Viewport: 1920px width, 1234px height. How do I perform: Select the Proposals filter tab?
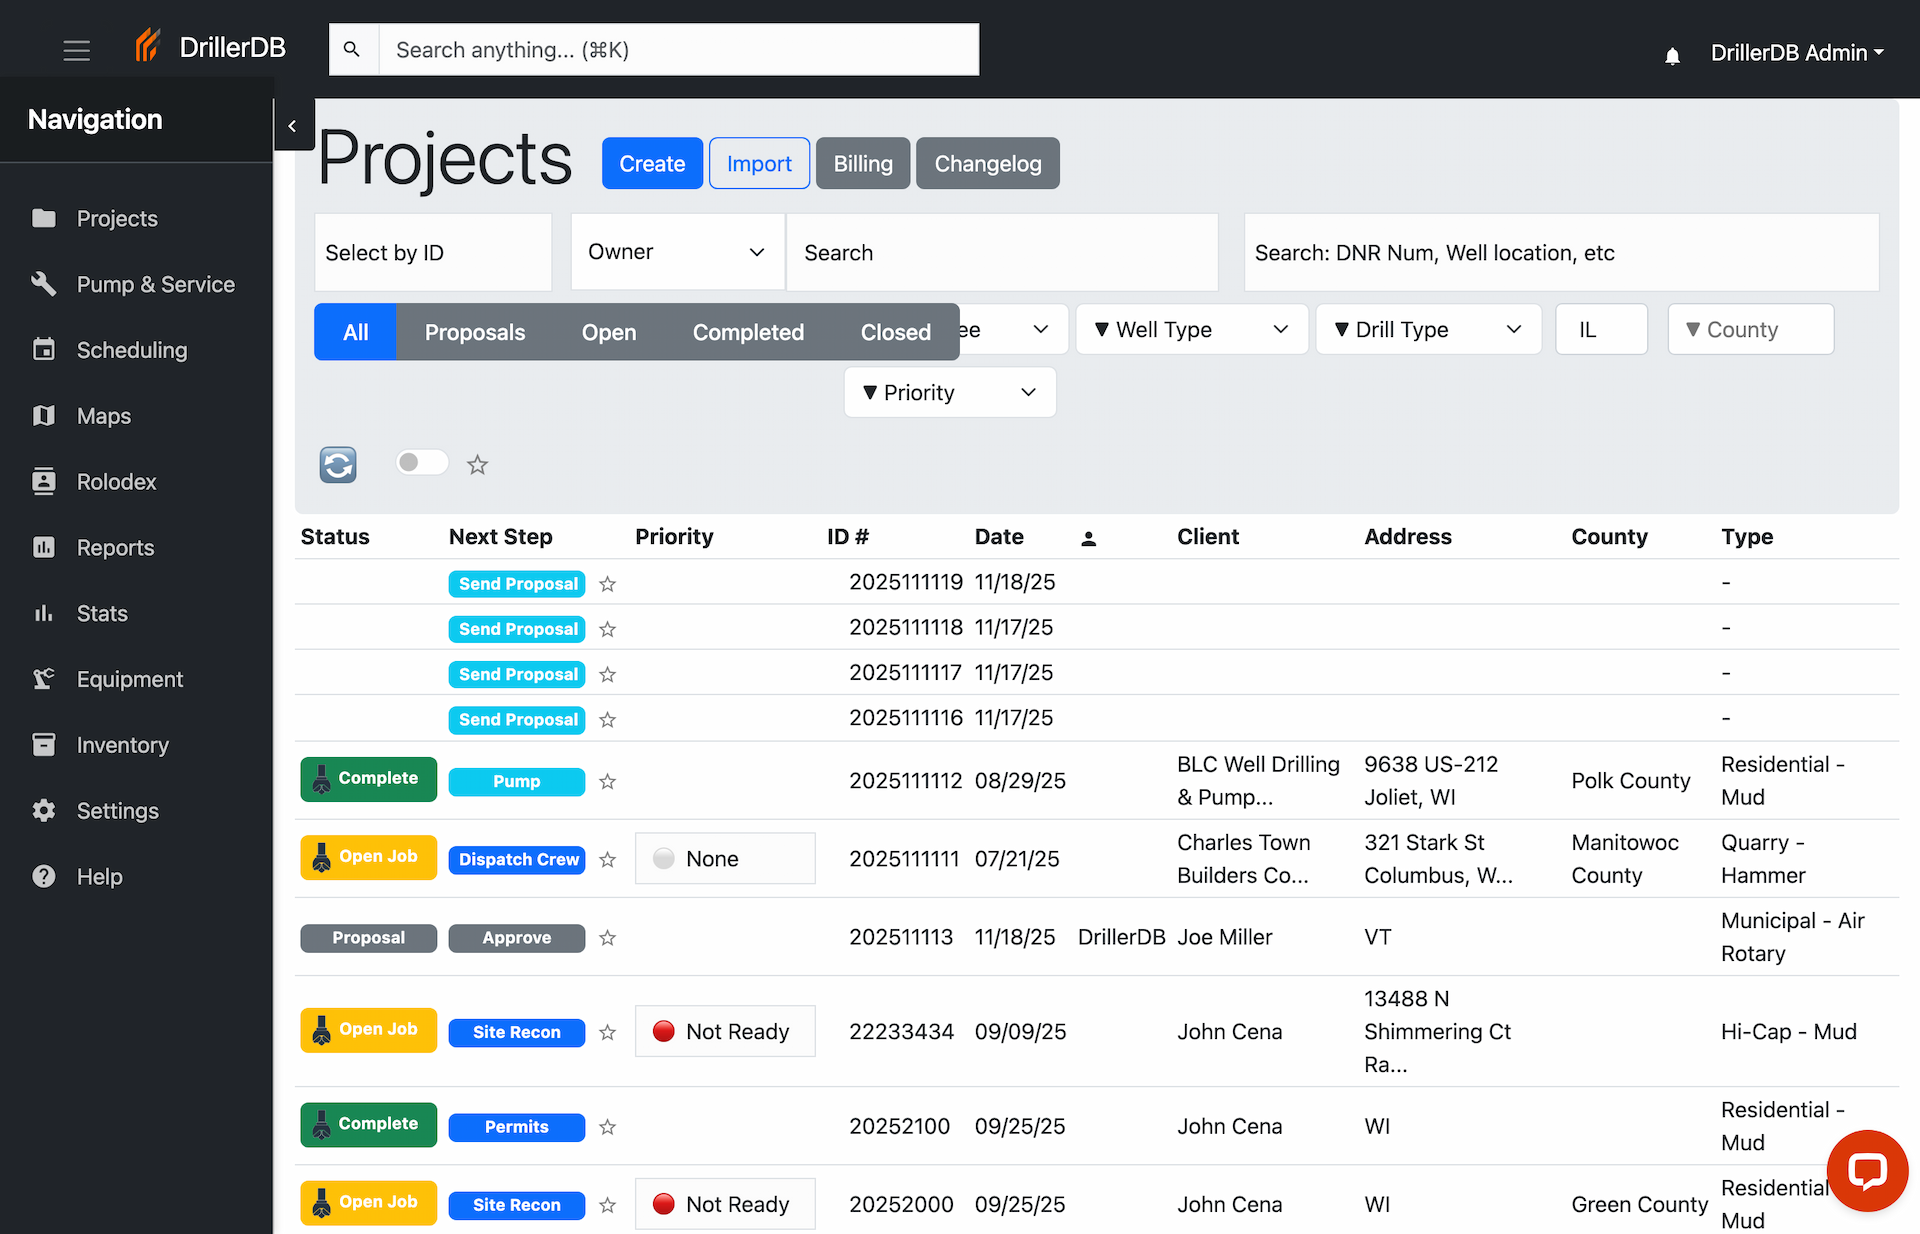[475, 332]
